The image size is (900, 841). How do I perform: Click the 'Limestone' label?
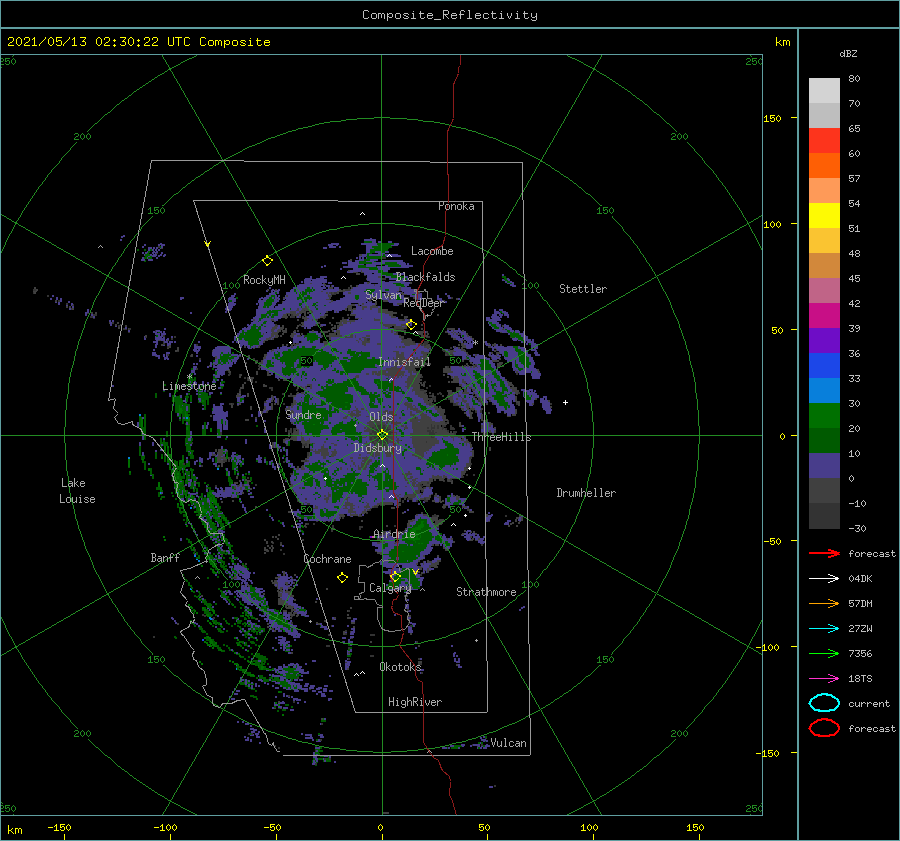(189, 386)
